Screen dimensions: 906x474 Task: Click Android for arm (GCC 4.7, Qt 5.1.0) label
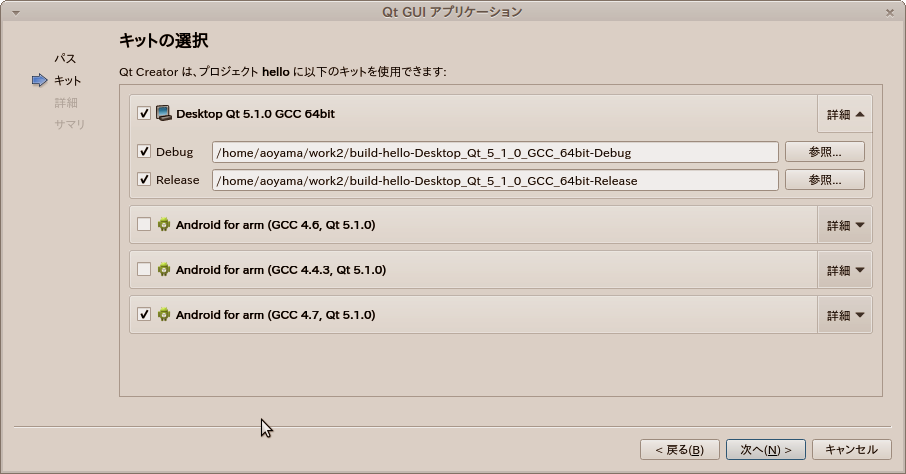point(276,315)
